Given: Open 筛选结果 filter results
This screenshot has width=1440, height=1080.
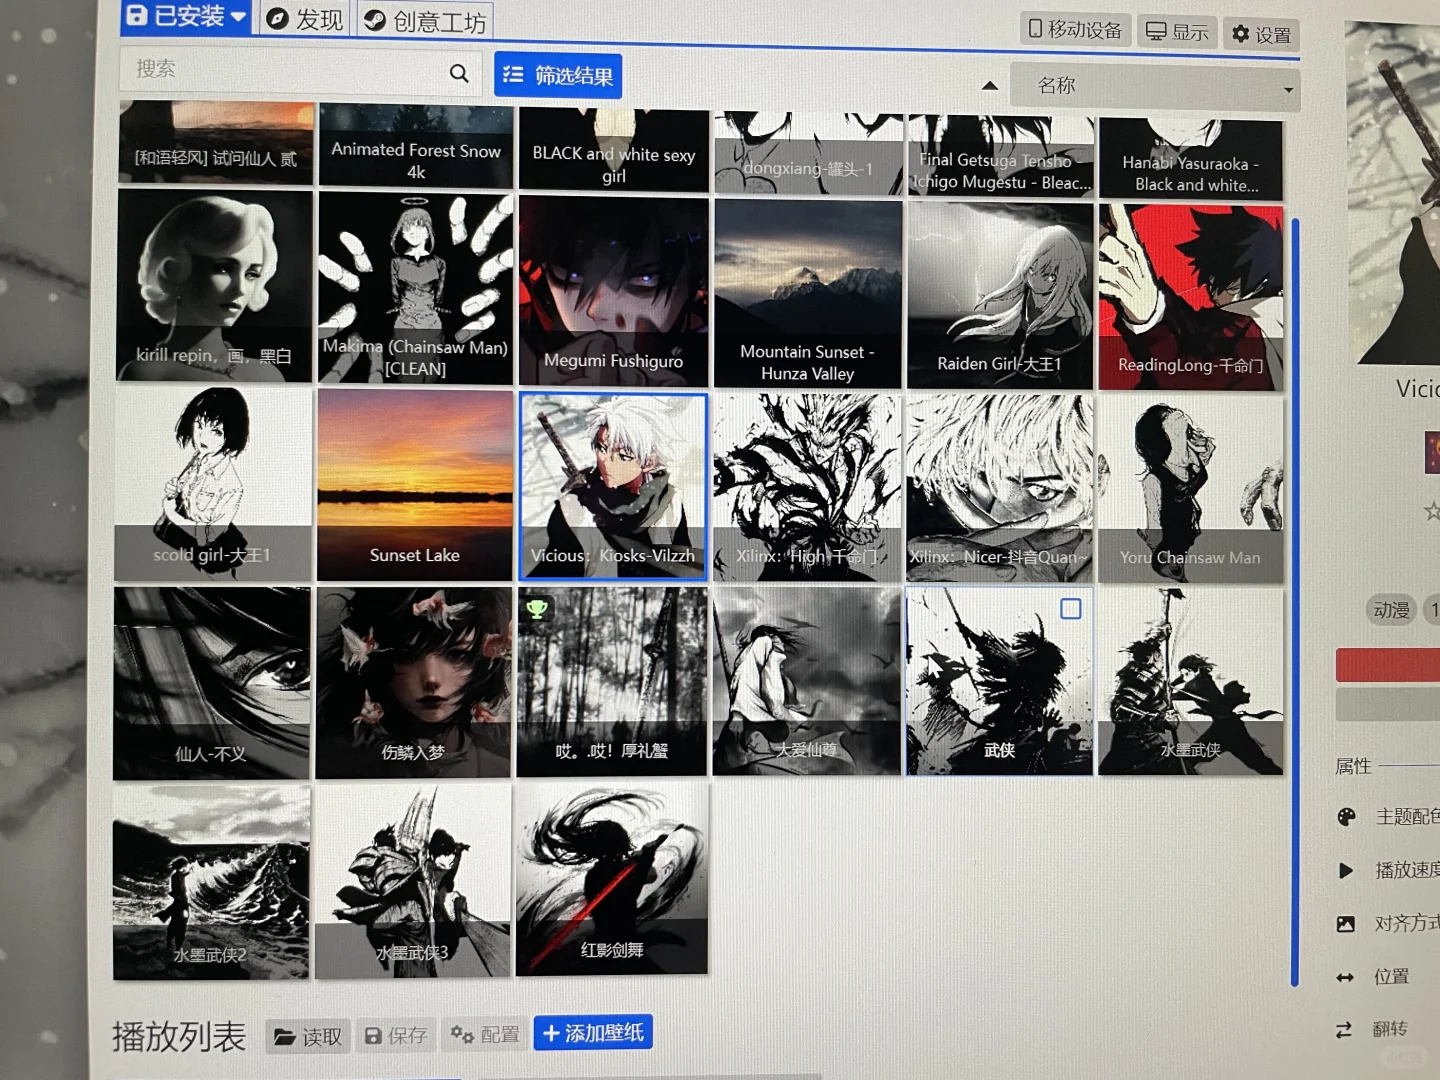Looking at the screenshot, I should coord(558,75).
